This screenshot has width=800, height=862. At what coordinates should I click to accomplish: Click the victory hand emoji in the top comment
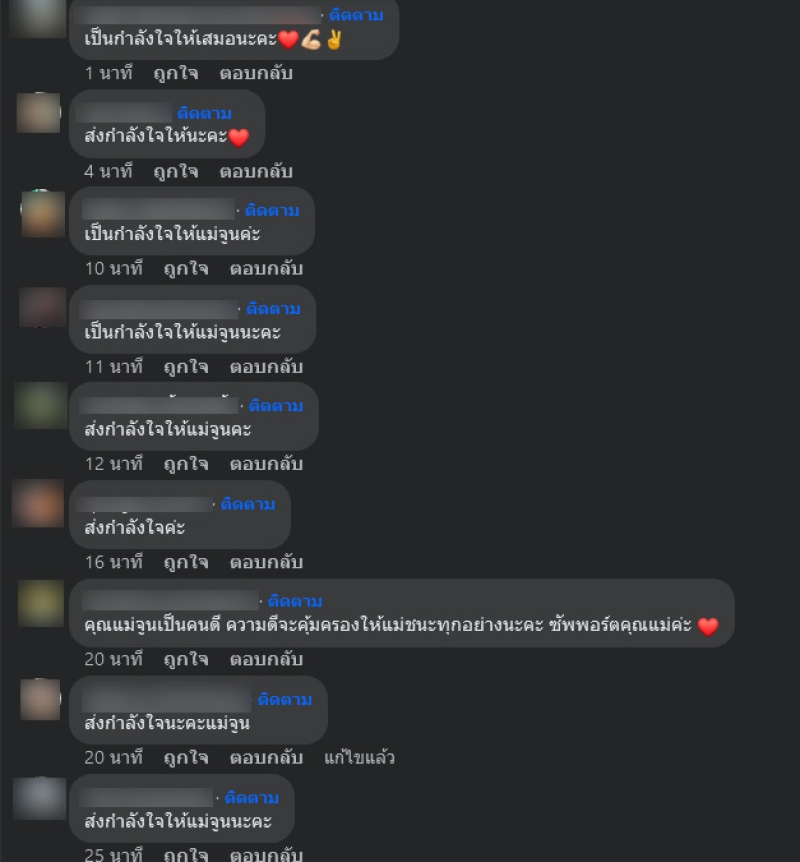tap(334, 40)
